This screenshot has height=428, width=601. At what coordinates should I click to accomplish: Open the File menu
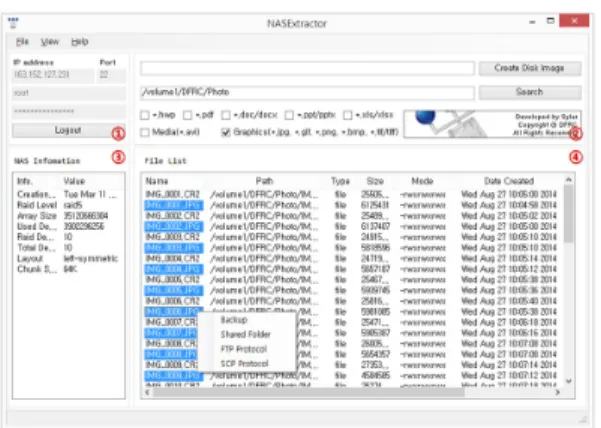pos(22,41)
